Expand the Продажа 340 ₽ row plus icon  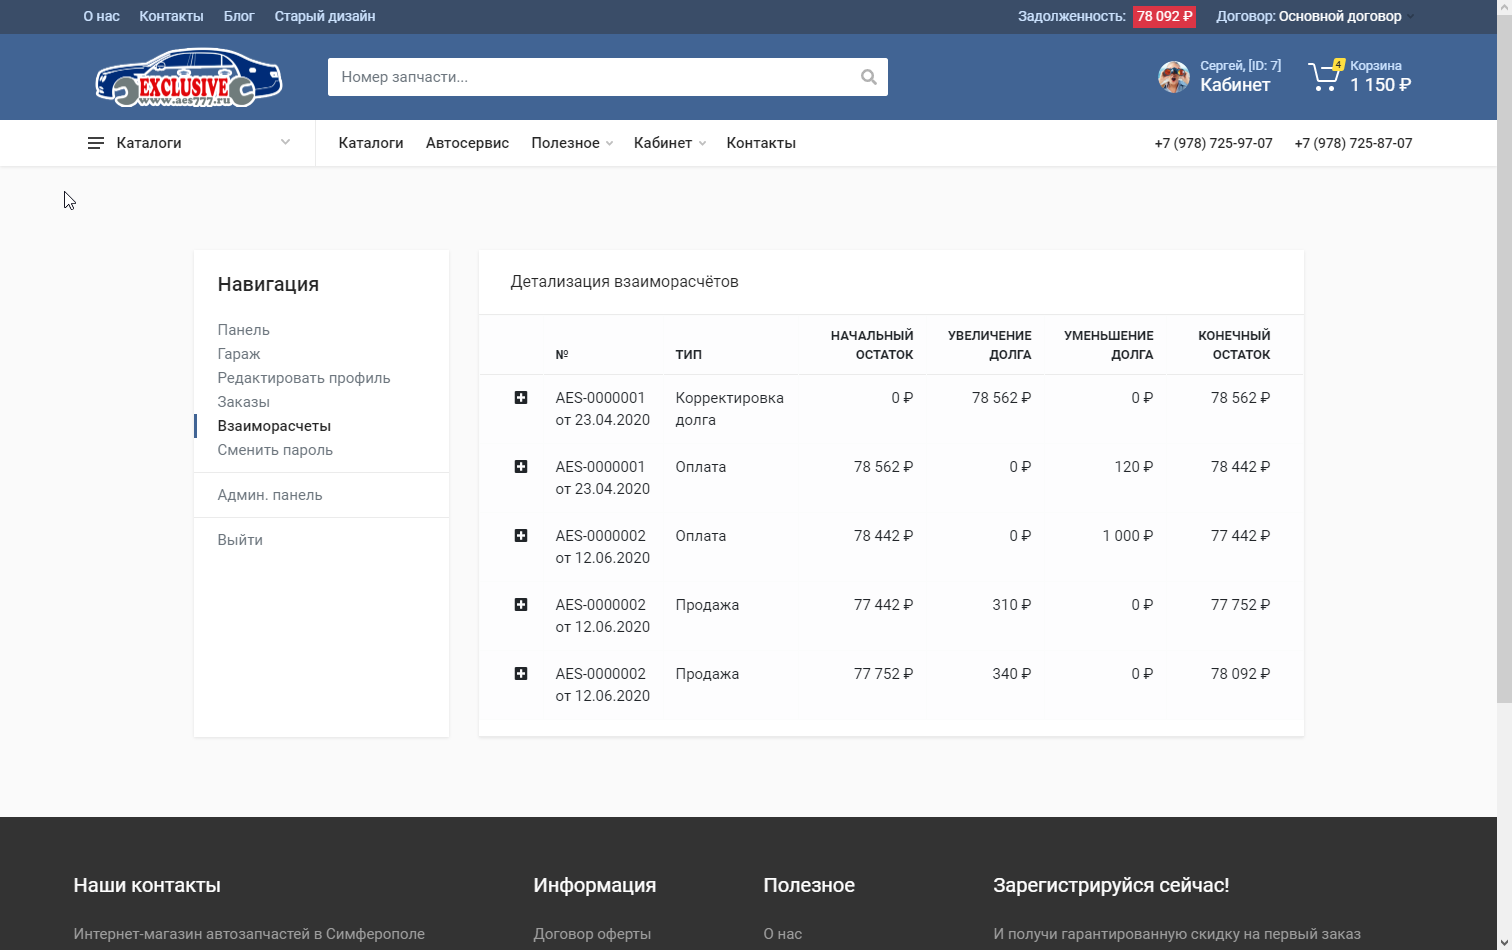pyautogui.click(x=521, y=674)
